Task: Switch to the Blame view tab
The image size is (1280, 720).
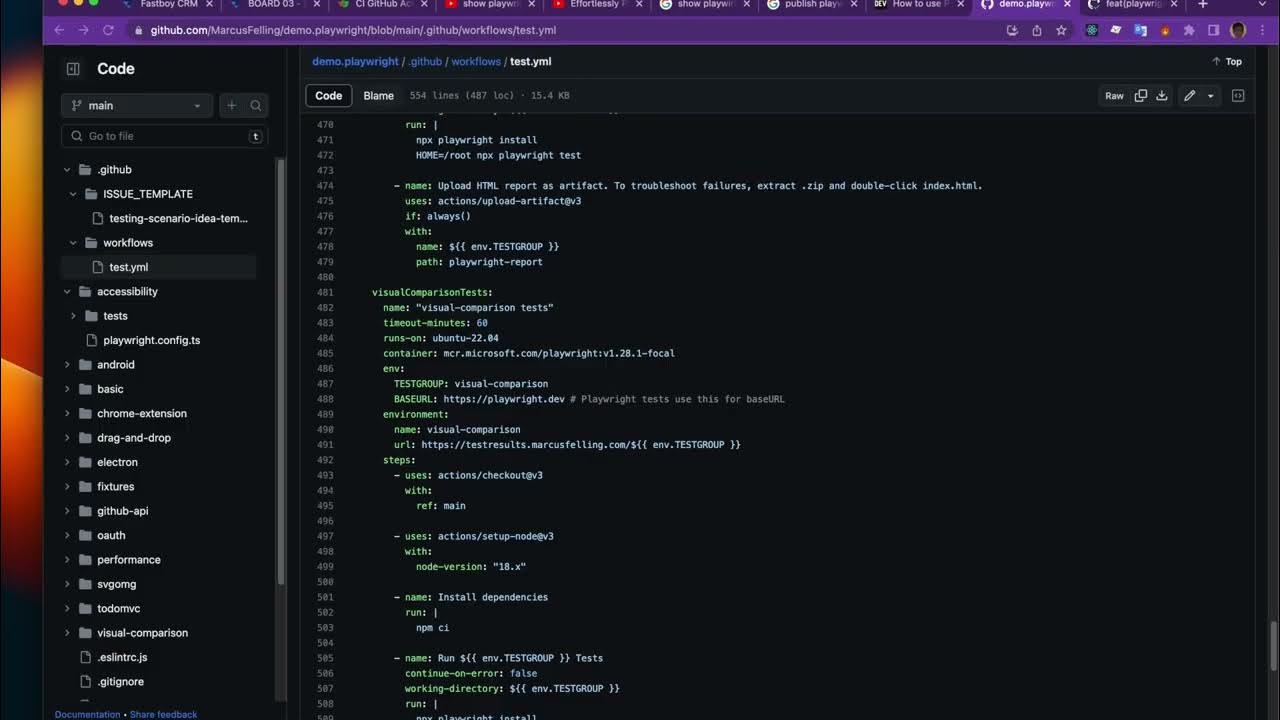Action: (378, 96)
